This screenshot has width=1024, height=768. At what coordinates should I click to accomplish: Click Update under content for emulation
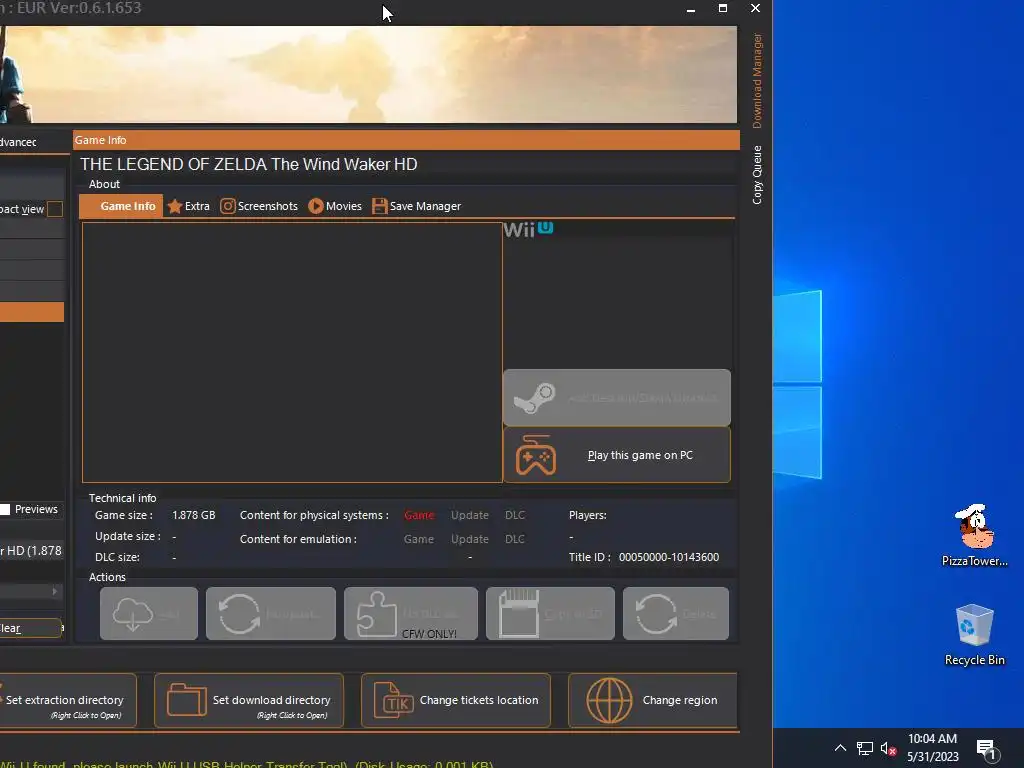[470, 539]
